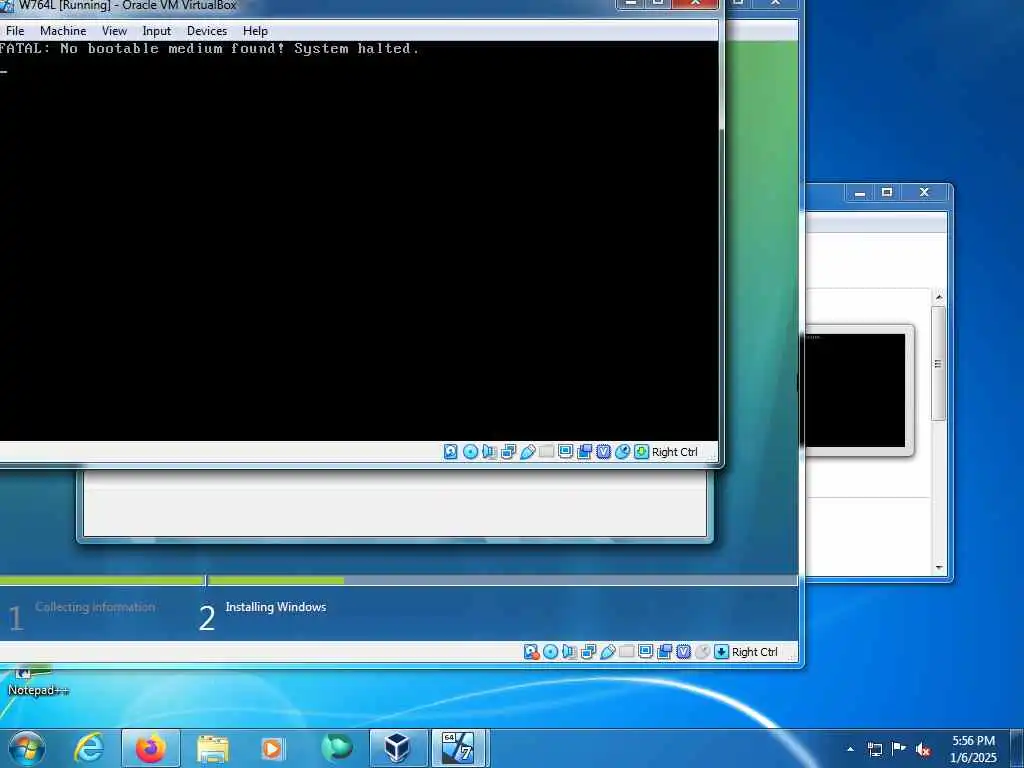Viewport: 1024px width, 768px height.
Task: Click display indicator in W764L status bar
Action: click(566, 452)
